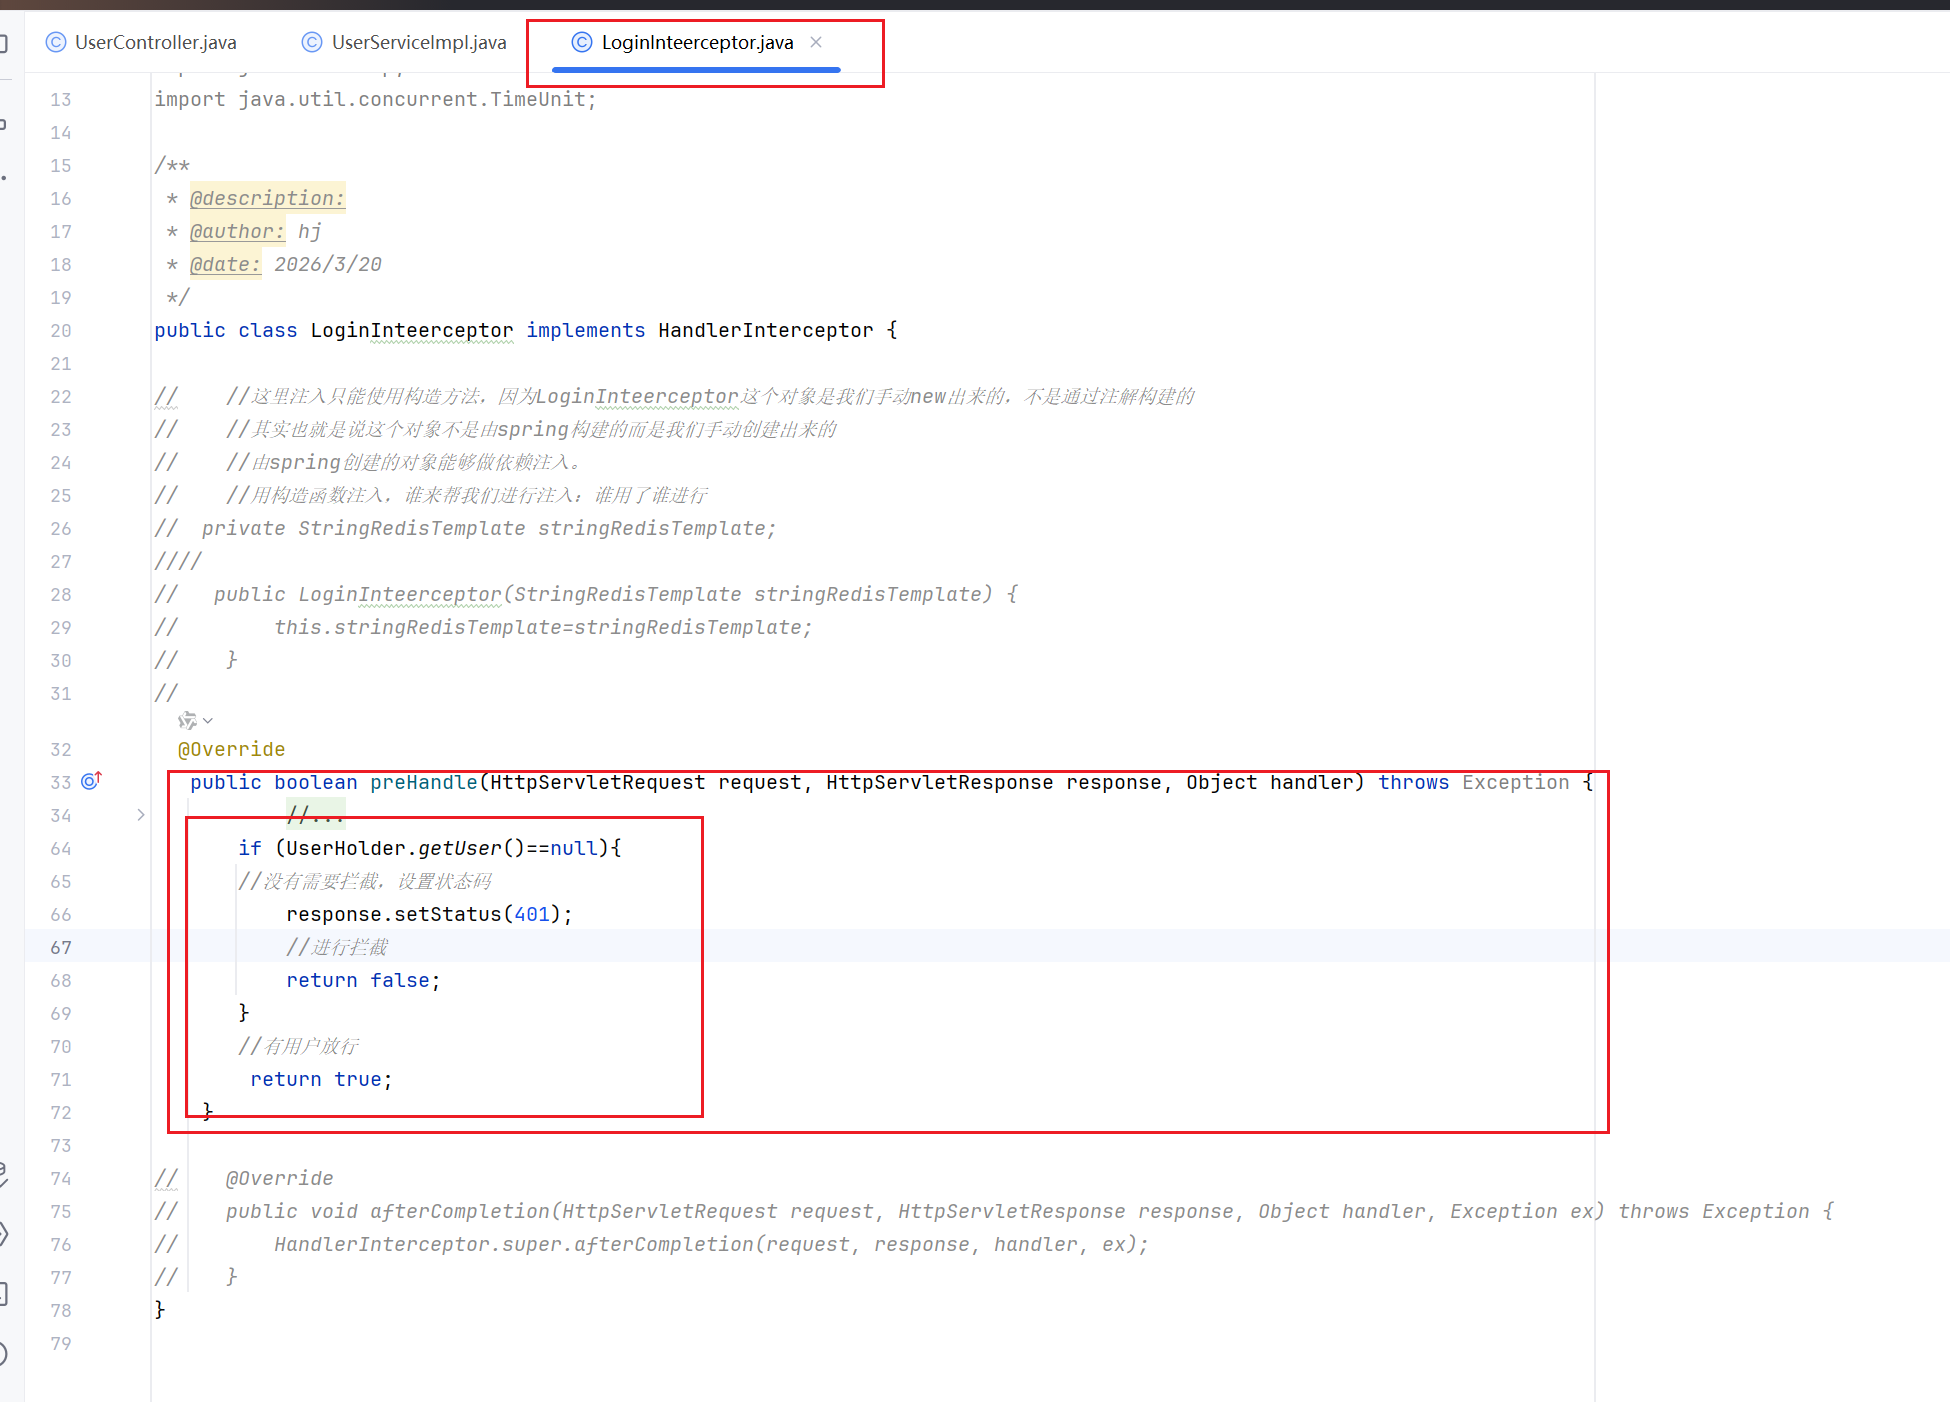1950x1402 pixels.
Task: Click line number 20 in the gutter
Action: click(61, 330)
